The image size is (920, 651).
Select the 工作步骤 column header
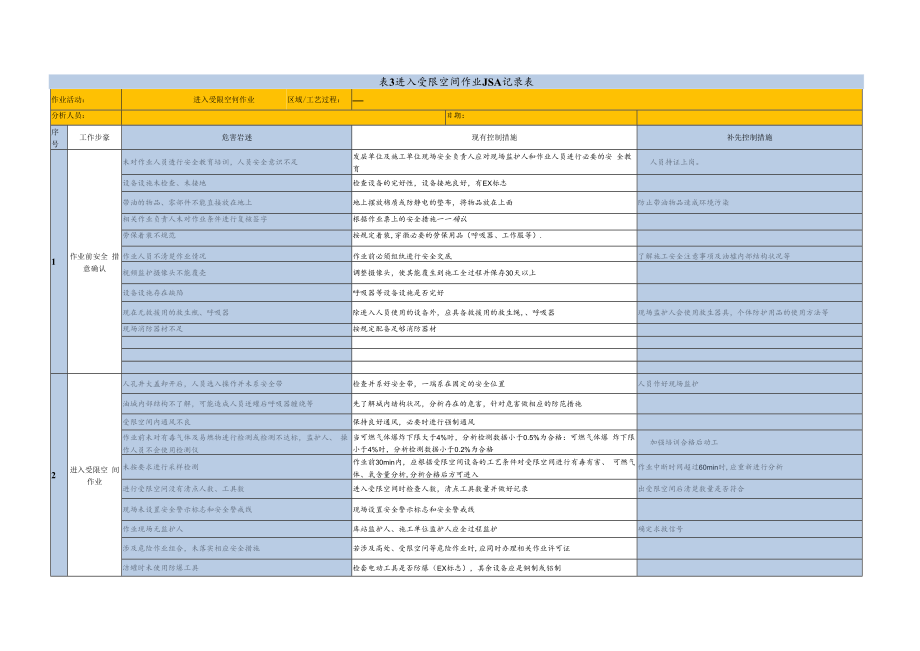point(95,137)
